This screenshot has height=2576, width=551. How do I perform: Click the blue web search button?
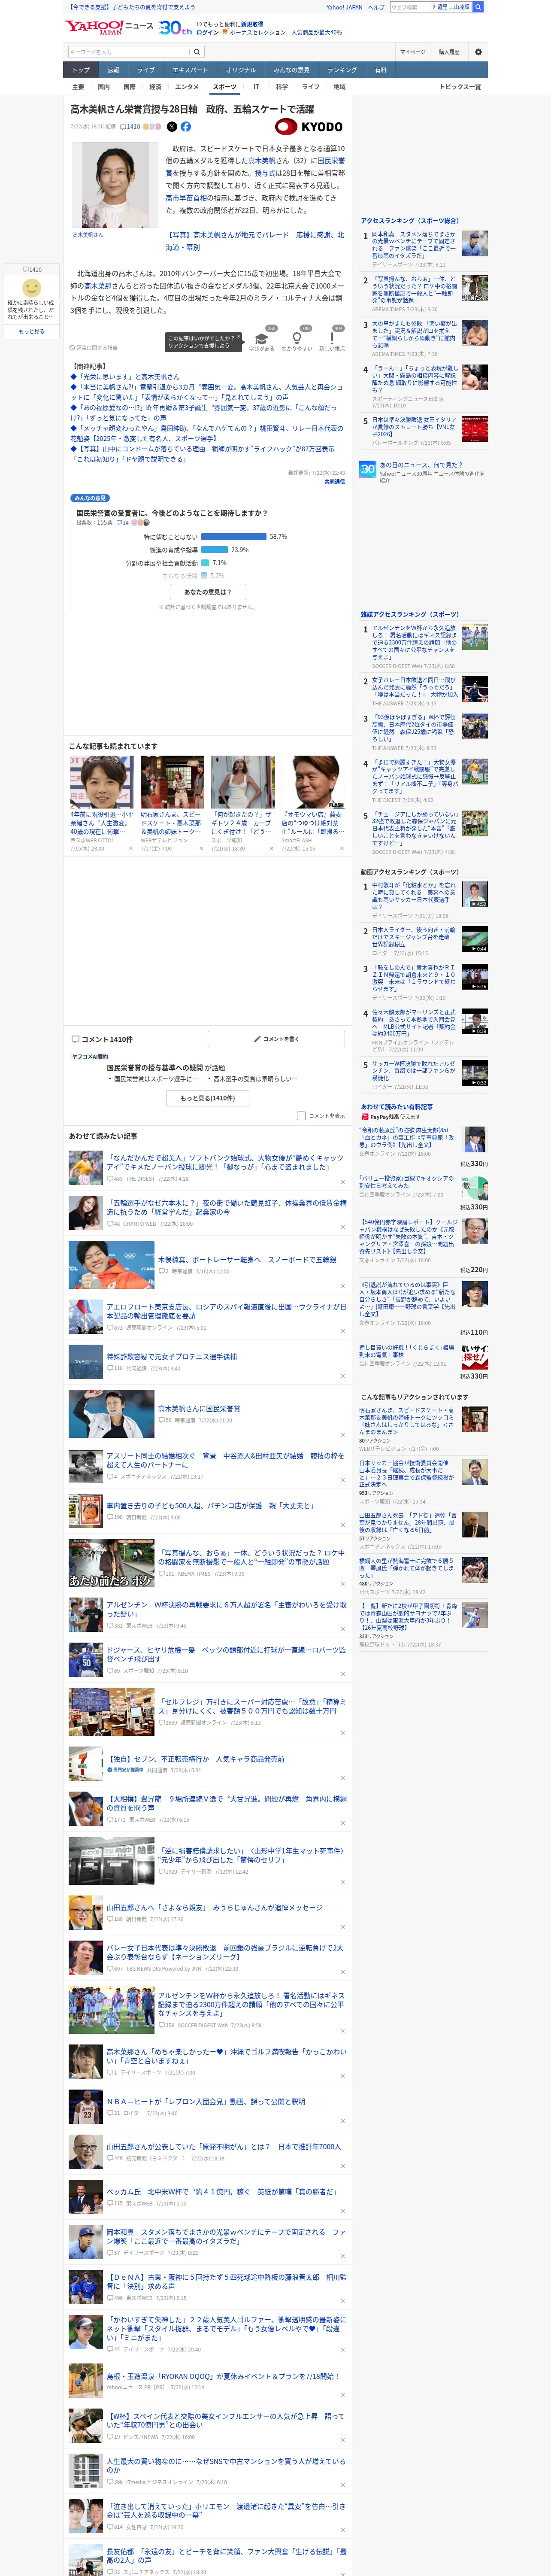click(478, 7)
